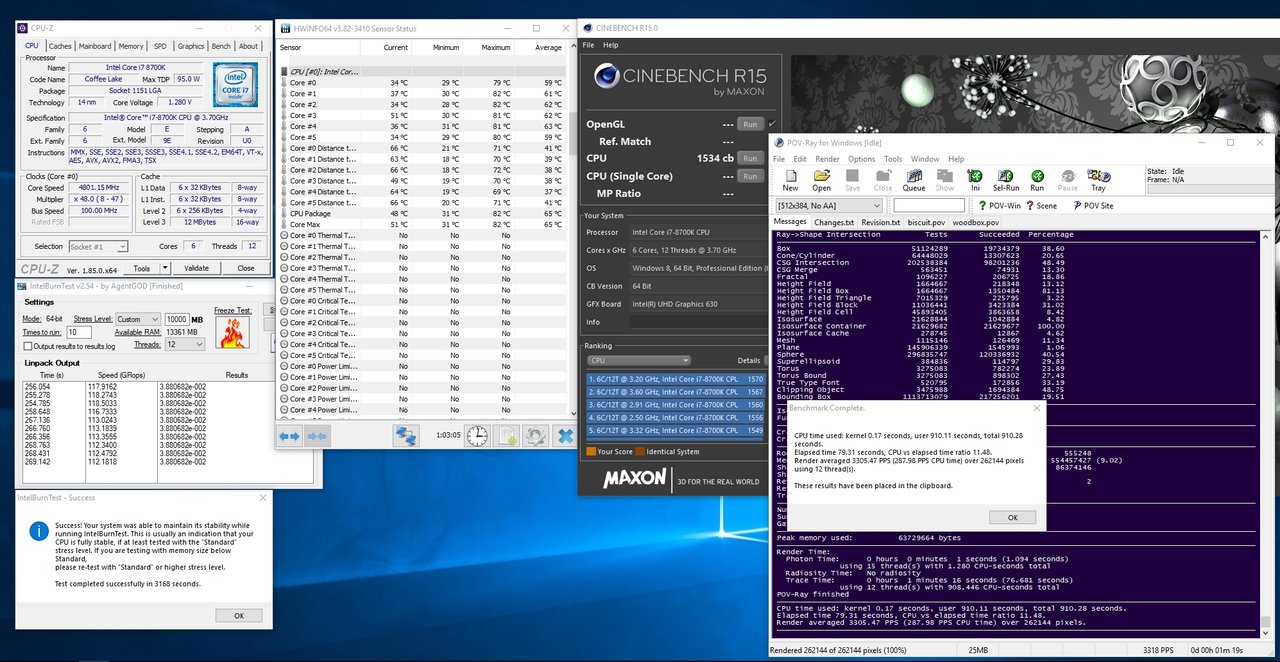
Task: Open the File menu in Cinebench
Action: [x=588, y=45]
